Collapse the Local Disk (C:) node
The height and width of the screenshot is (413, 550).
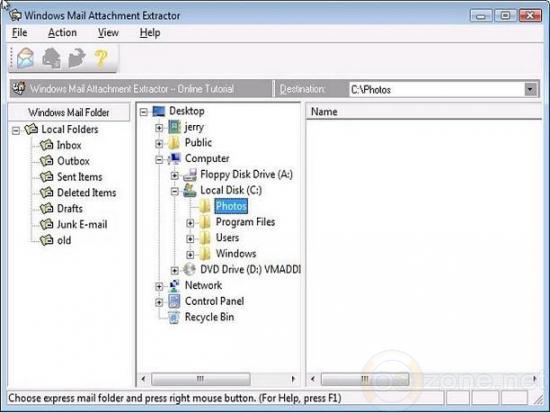click(174, 191)
